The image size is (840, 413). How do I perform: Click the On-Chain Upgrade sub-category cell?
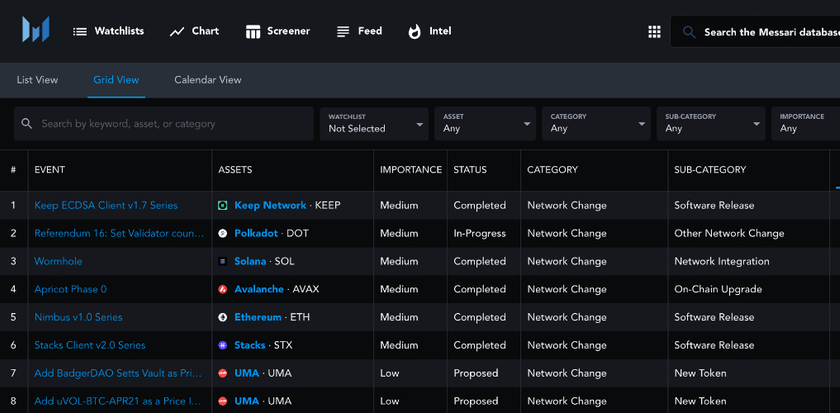click(718, 289)
